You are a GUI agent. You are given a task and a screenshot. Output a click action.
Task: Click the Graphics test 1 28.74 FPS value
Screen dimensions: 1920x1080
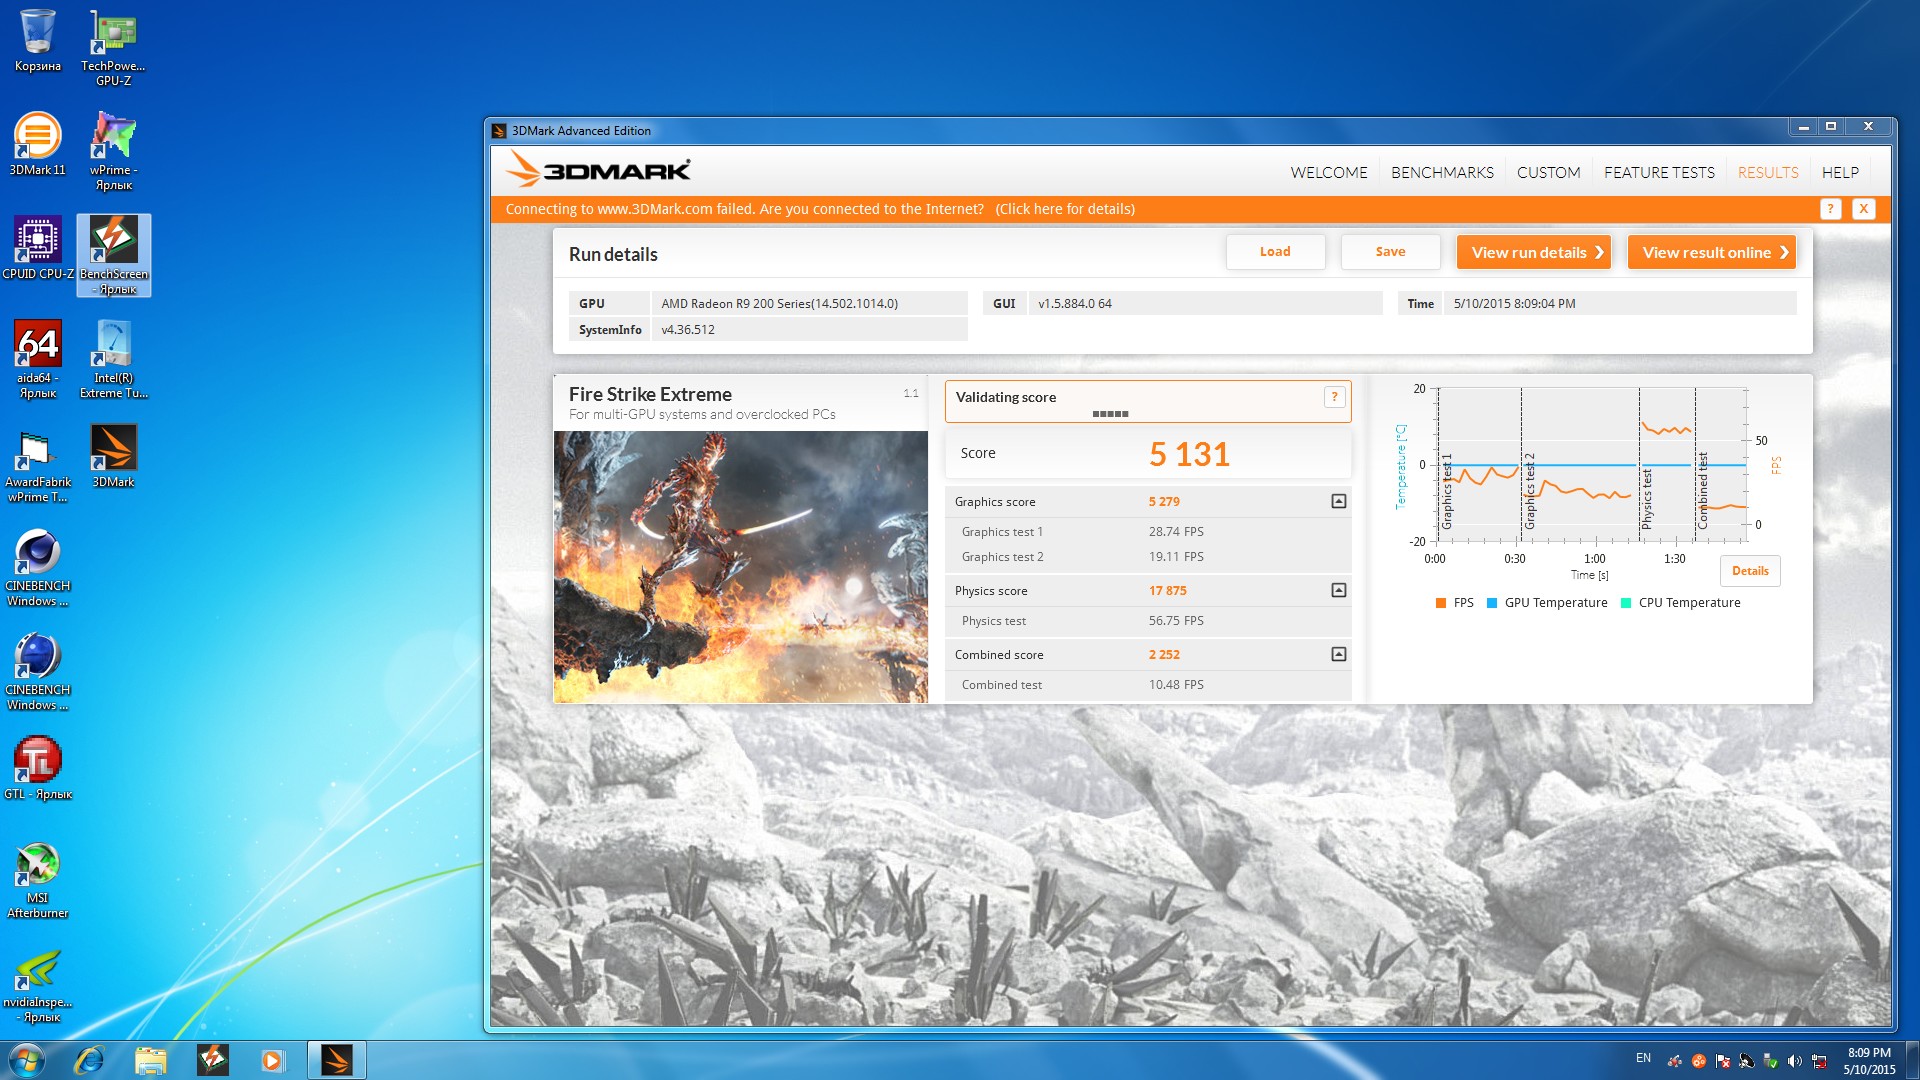[x=1176, y=532]
